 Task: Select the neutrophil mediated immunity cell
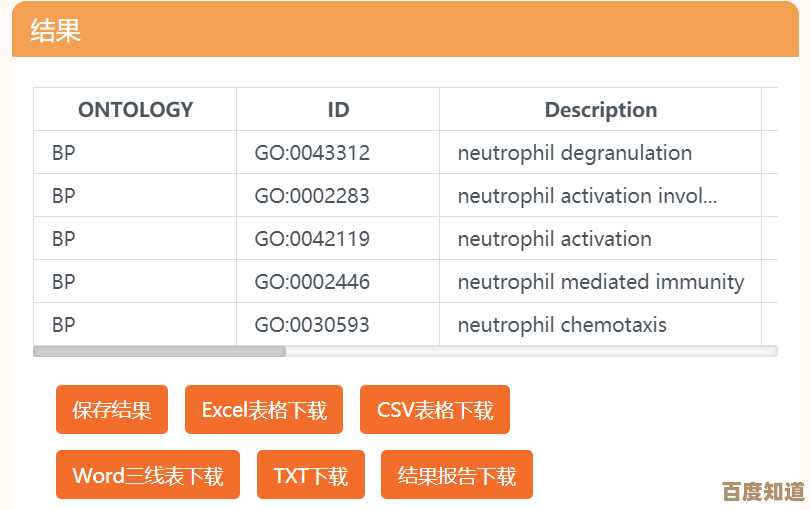[x=600, y=282]
